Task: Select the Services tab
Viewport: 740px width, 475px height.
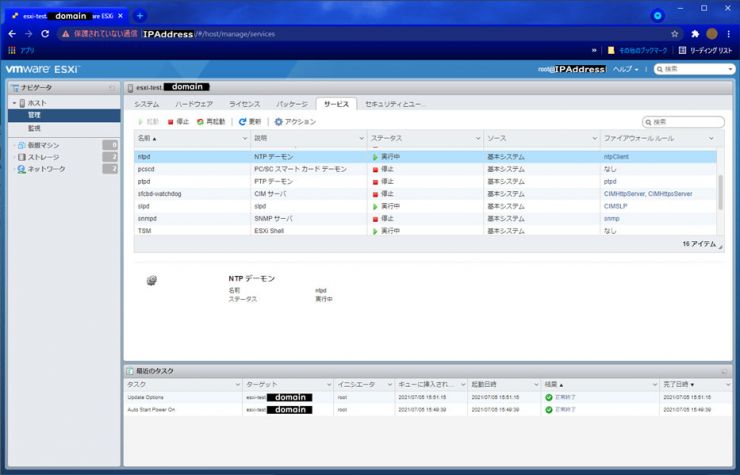Action: [x=336, y=104]
